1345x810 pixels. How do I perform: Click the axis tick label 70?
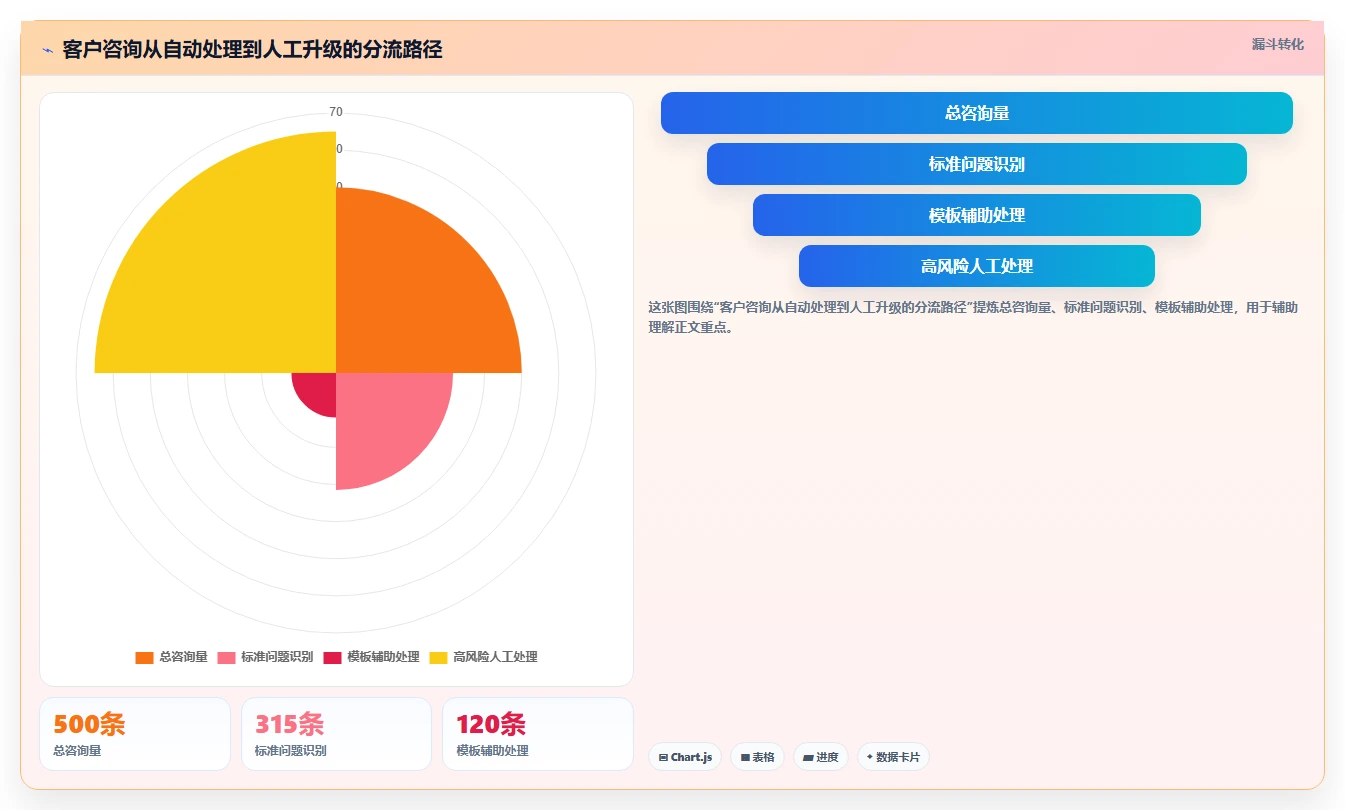[336, 112]
